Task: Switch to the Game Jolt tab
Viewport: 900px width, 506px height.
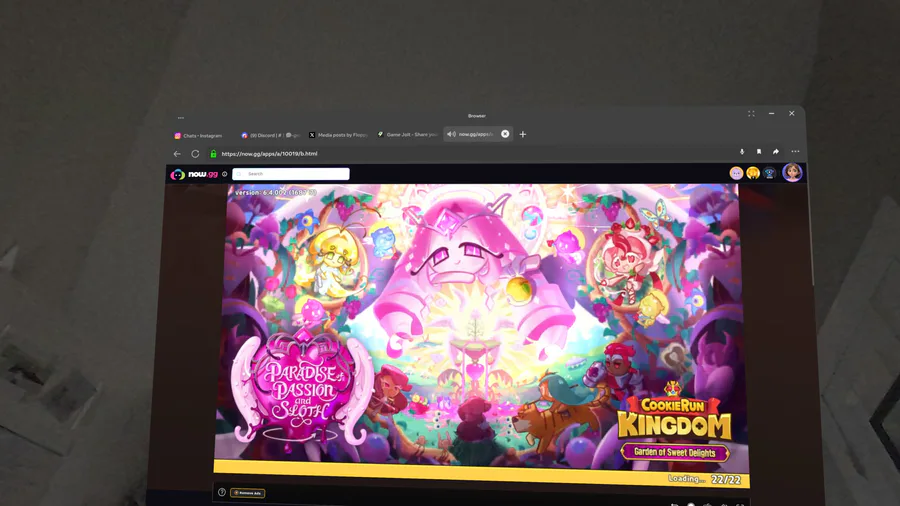Action: point(408,134)
